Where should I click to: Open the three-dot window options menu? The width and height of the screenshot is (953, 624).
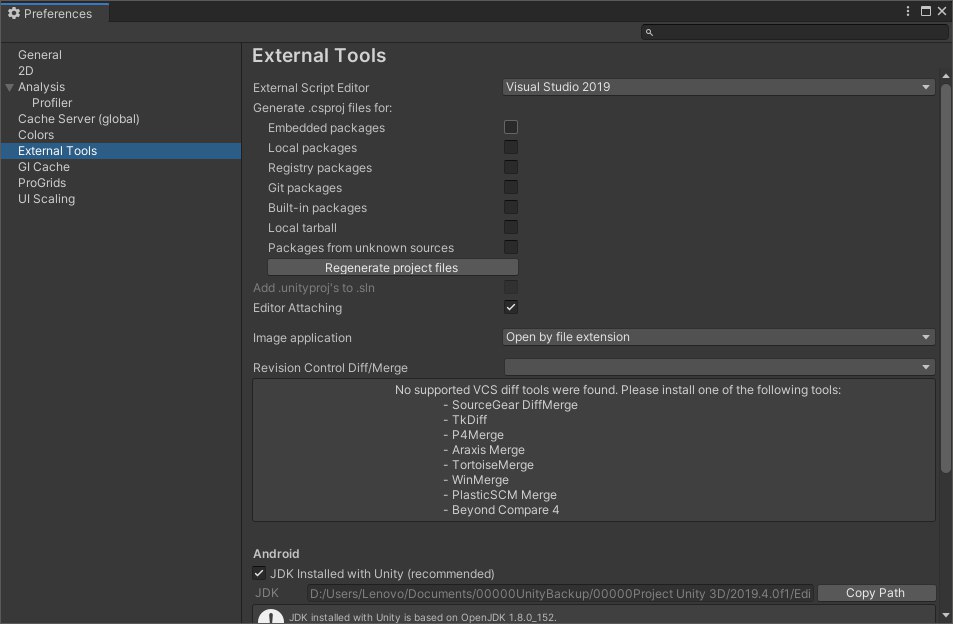(x=907, y=11)
